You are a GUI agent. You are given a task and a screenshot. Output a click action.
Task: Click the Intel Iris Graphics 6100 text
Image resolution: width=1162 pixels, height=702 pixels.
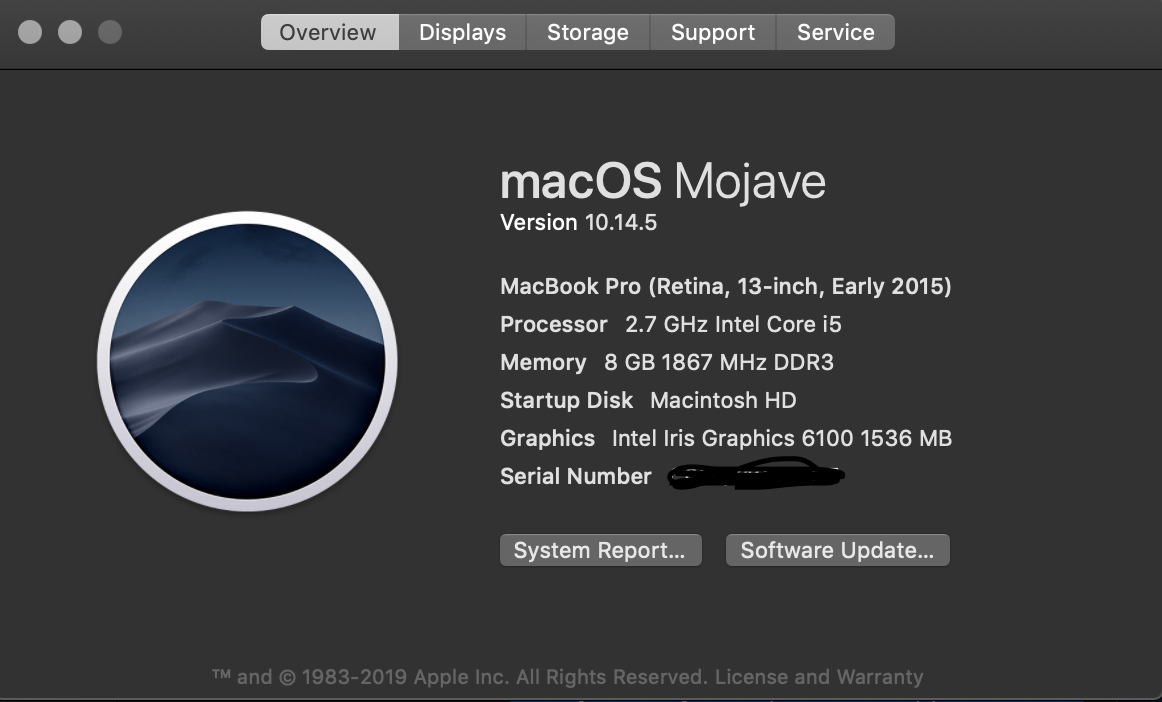[x=781, y=438]
